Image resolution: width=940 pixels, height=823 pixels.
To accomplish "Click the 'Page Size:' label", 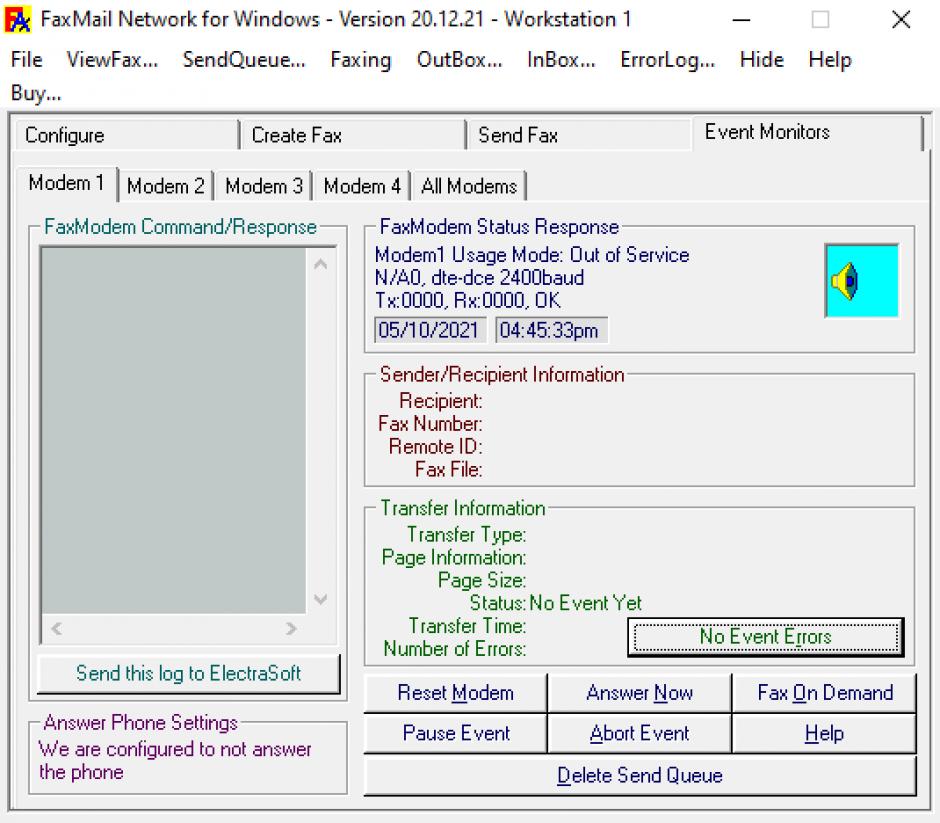I will [482, 580].
